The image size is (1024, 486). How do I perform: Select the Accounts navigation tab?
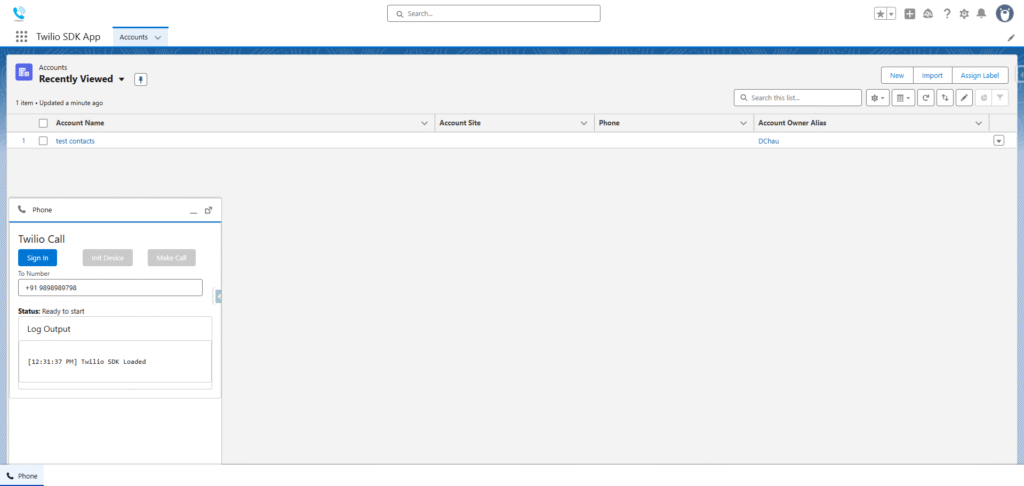[133, 37]
